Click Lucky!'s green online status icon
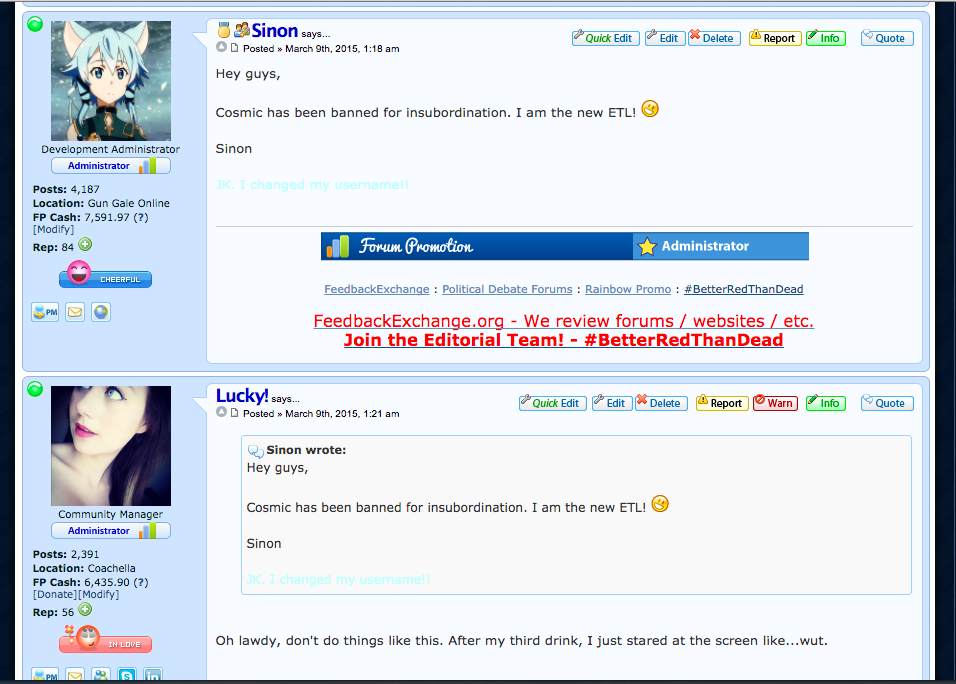 [35, 389]
